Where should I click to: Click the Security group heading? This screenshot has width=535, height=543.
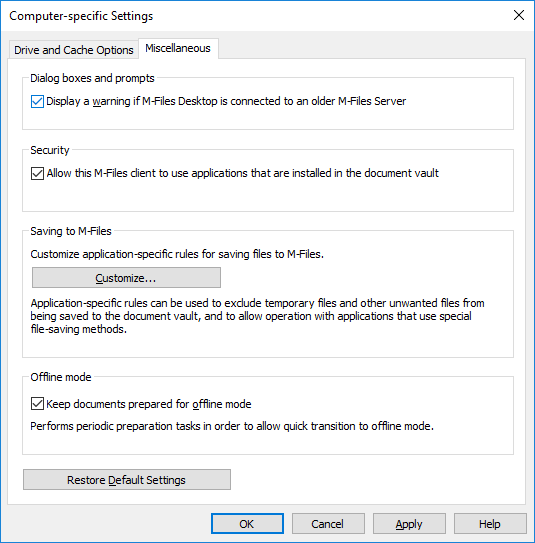[x=50, y=150]
